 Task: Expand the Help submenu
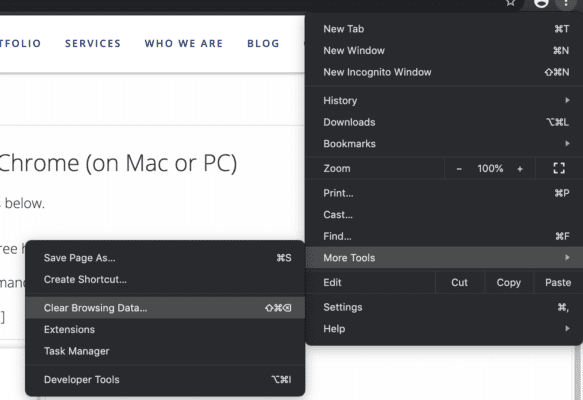[x=444, y=329]
